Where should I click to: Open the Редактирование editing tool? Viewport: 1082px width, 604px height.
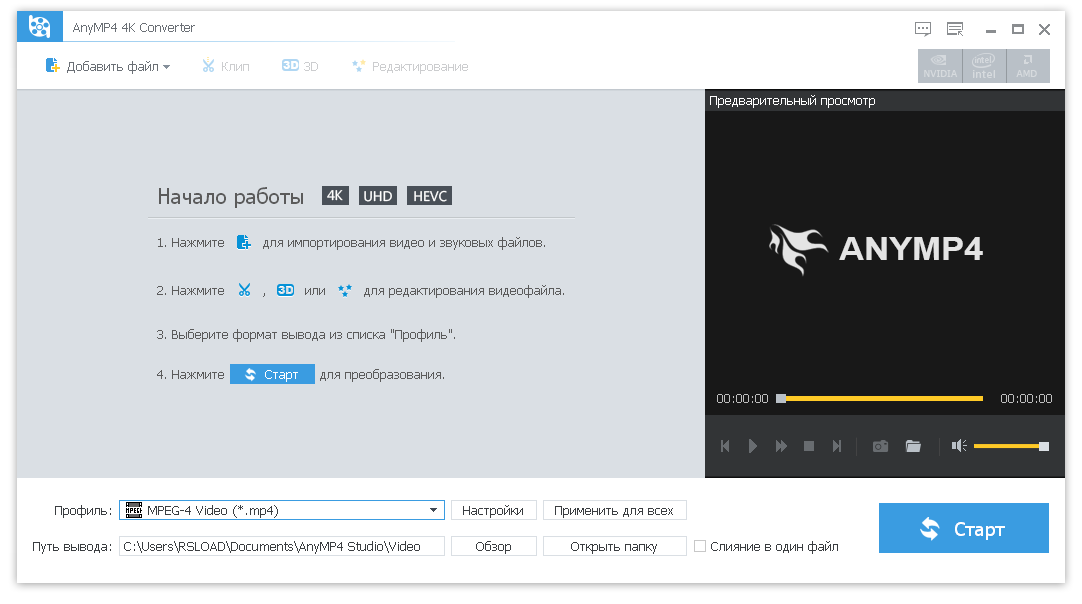coord(409,65)
